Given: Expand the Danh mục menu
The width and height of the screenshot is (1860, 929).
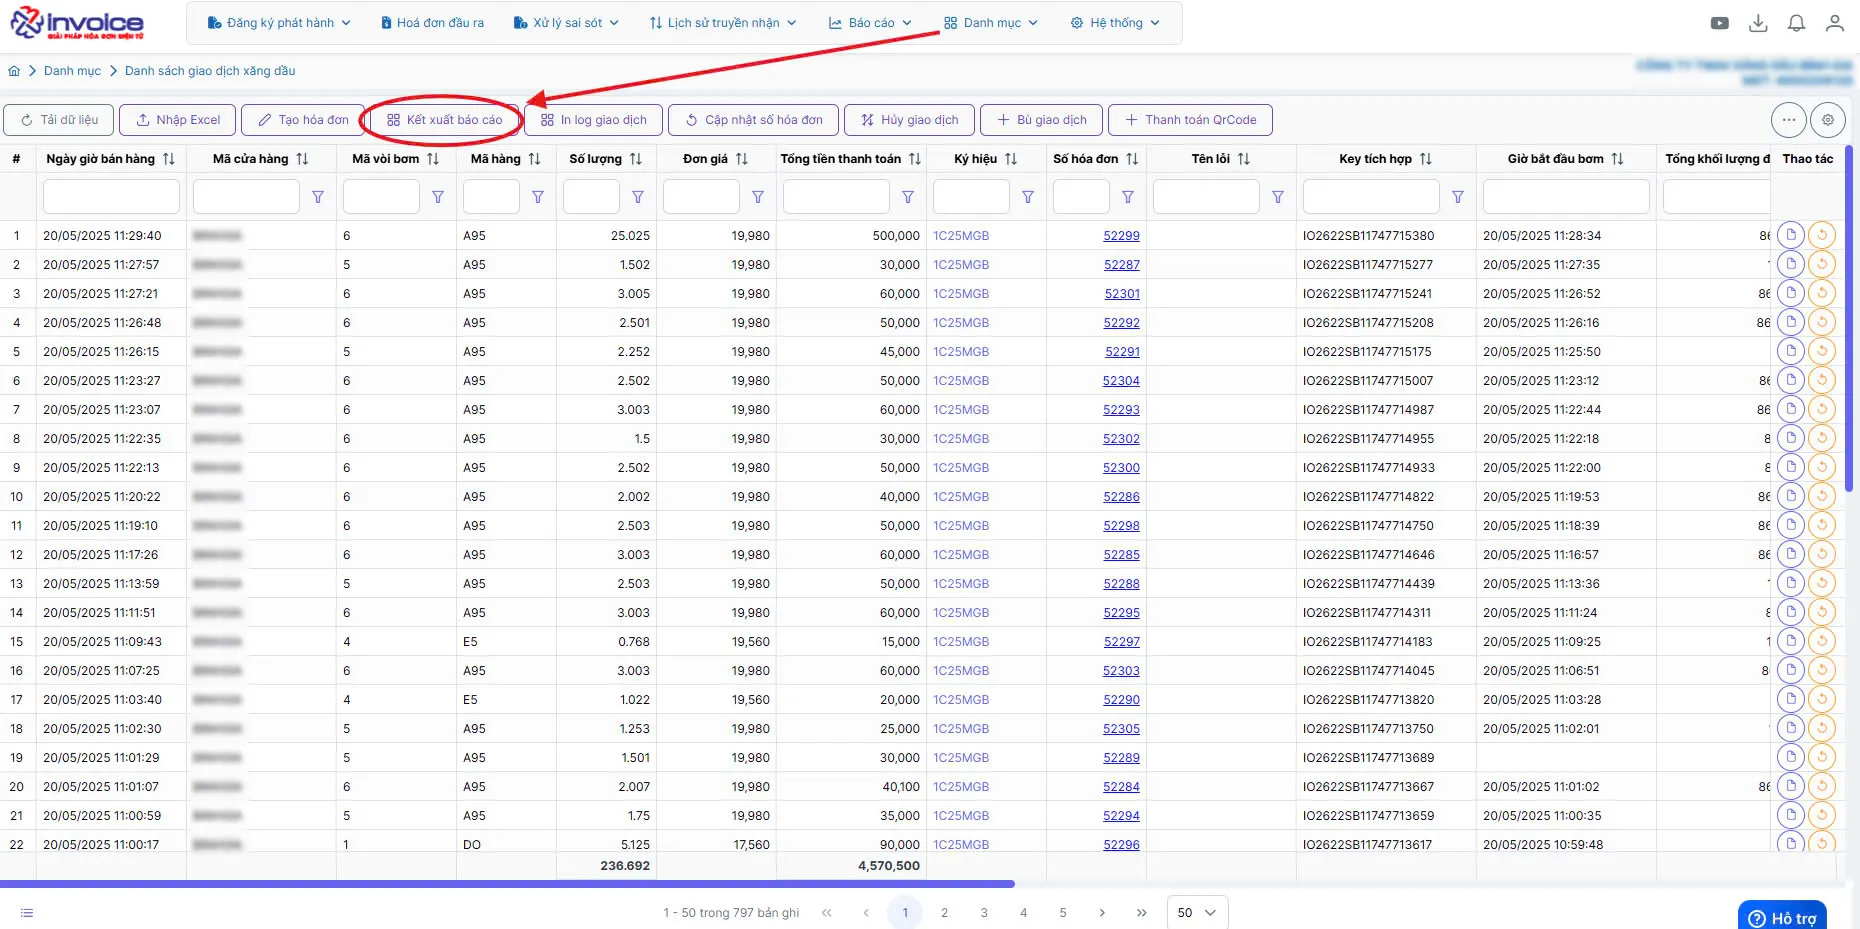Looking at the screenshot, I should [990, 23].
